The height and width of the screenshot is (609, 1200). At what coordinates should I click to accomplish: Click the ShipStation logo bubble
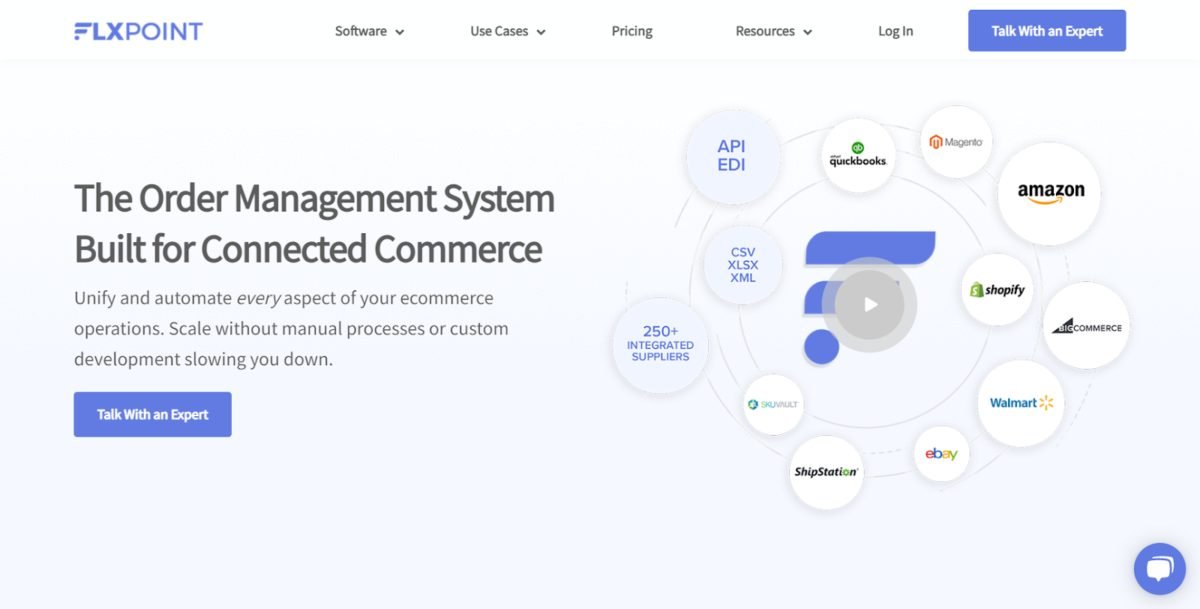tap(826, 472)
